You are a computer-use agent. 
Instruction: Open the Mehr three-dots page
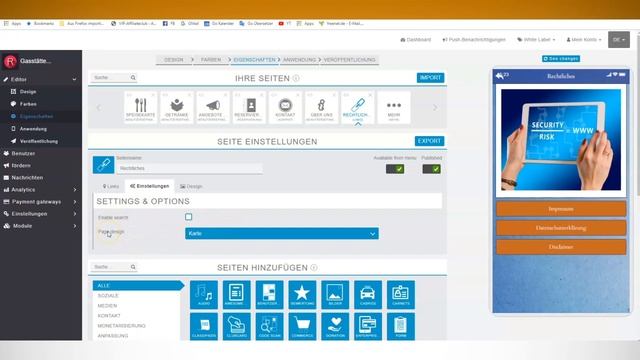pyautogui.click(x=393, y=107)
